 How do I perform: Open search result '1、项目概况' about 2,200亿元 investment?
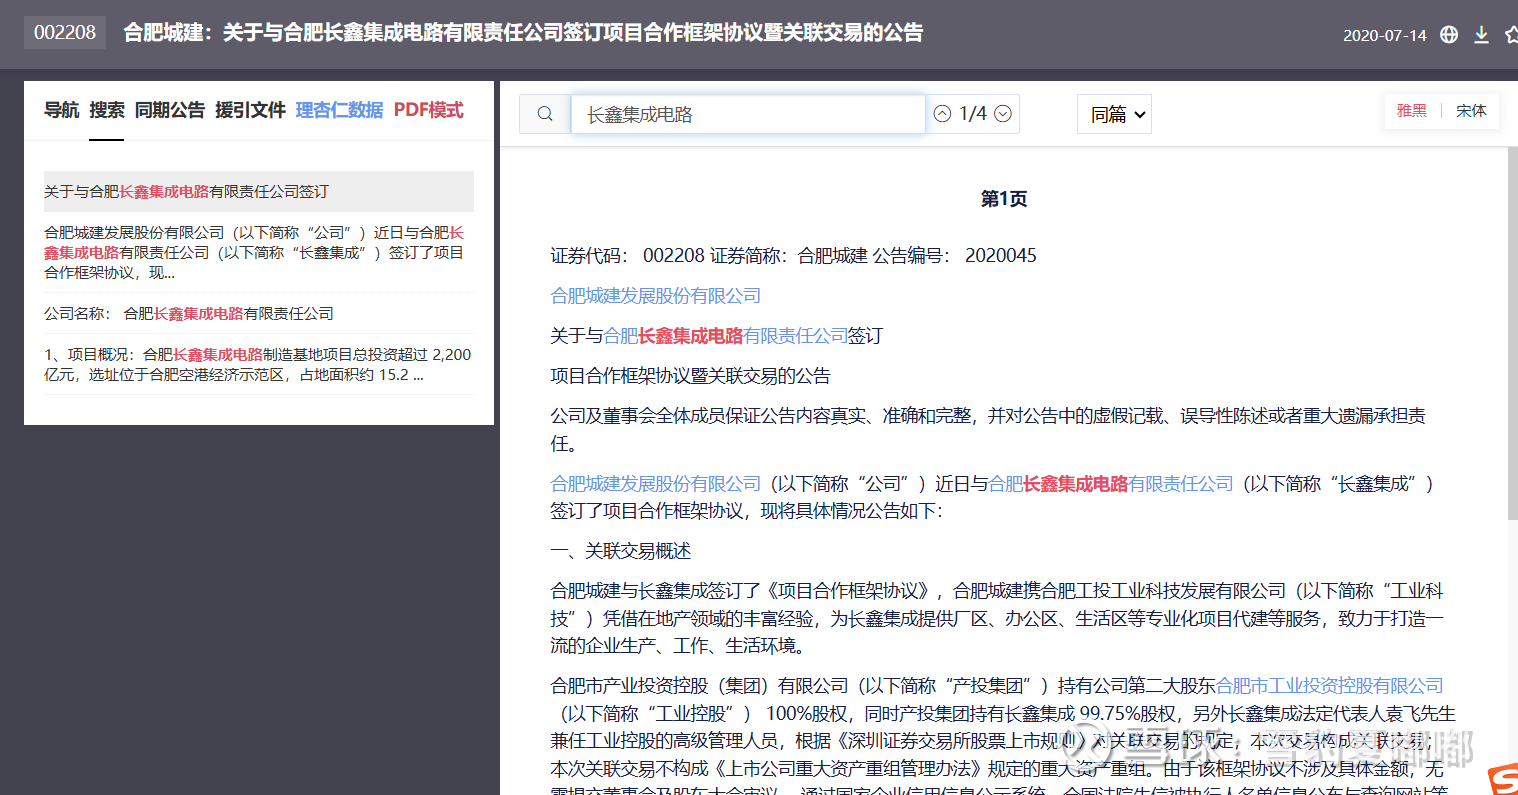(x=259, y=364)
